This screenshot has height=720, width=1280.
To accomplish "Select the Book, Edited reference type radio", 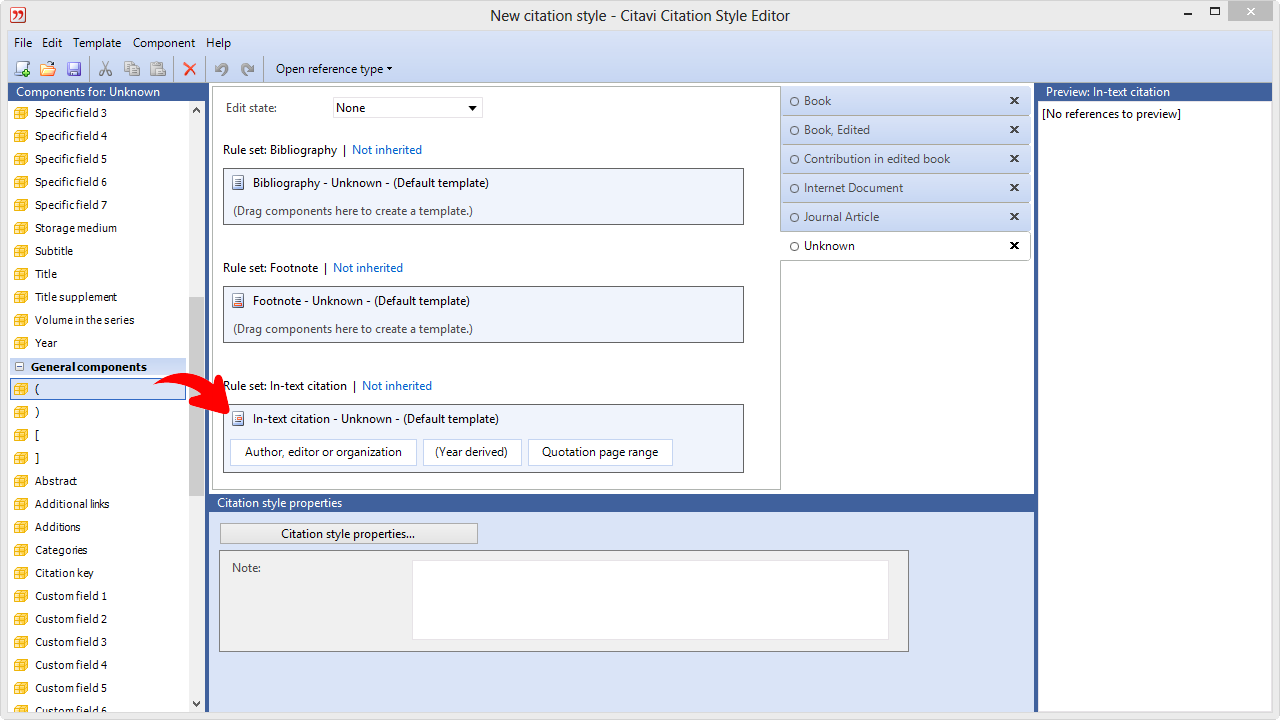I will click(x=795, y=130).
